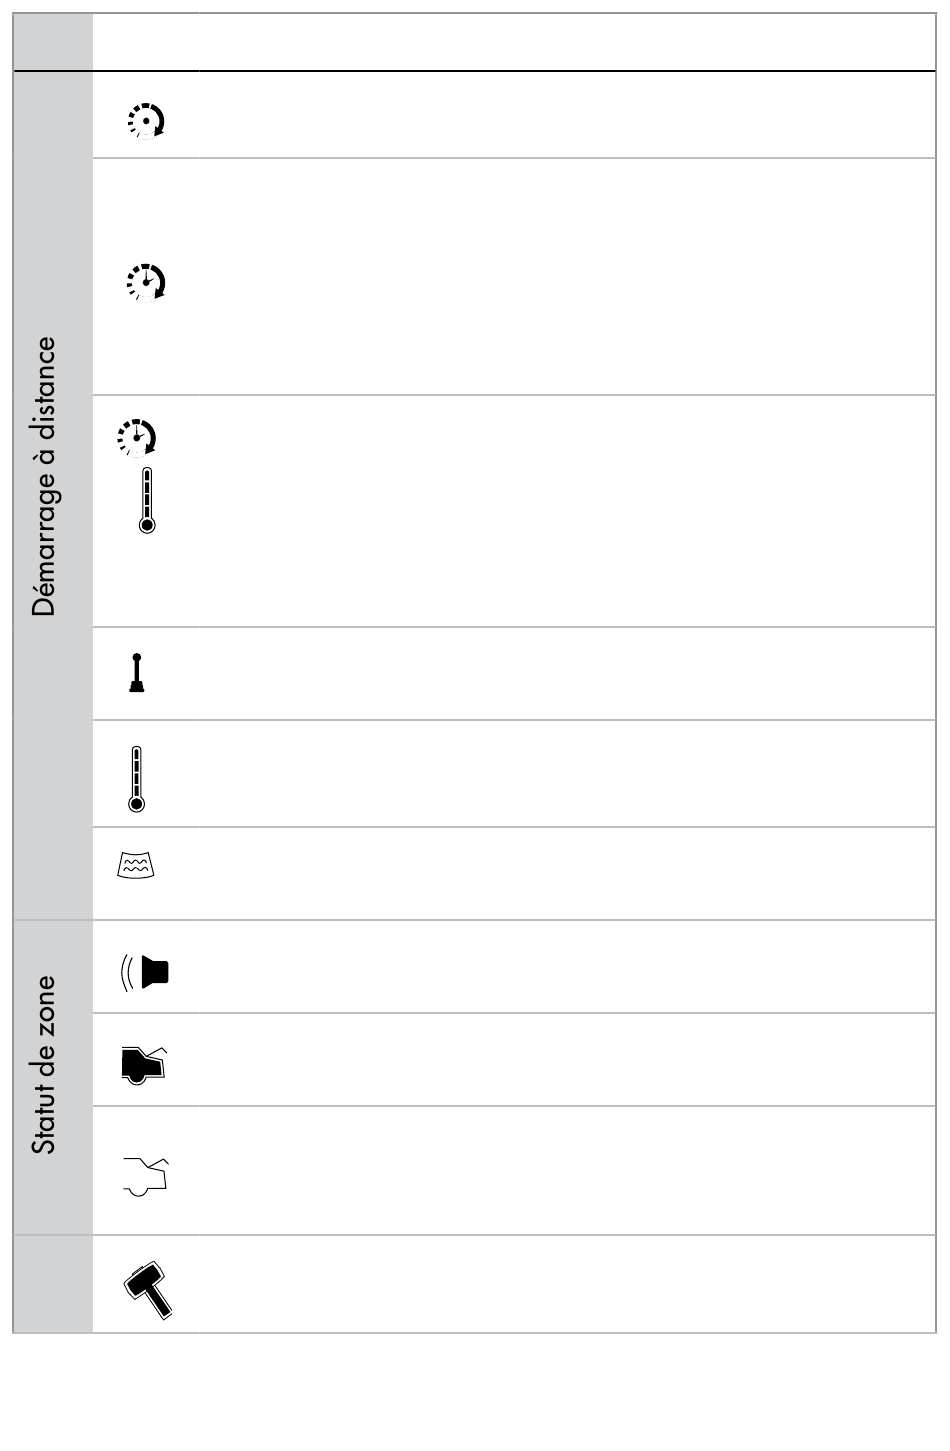Select the siren horn with sound waves icon

pos(145,972)
